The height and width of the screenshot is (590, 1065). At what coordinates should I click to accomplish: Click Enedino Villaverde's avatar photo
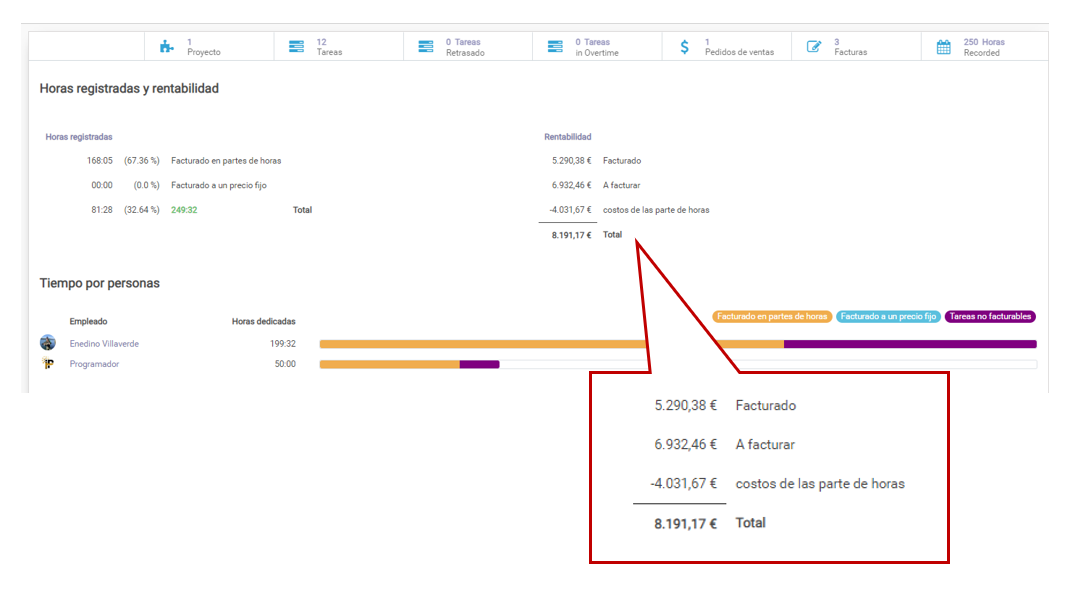click(x=48, y=343)
